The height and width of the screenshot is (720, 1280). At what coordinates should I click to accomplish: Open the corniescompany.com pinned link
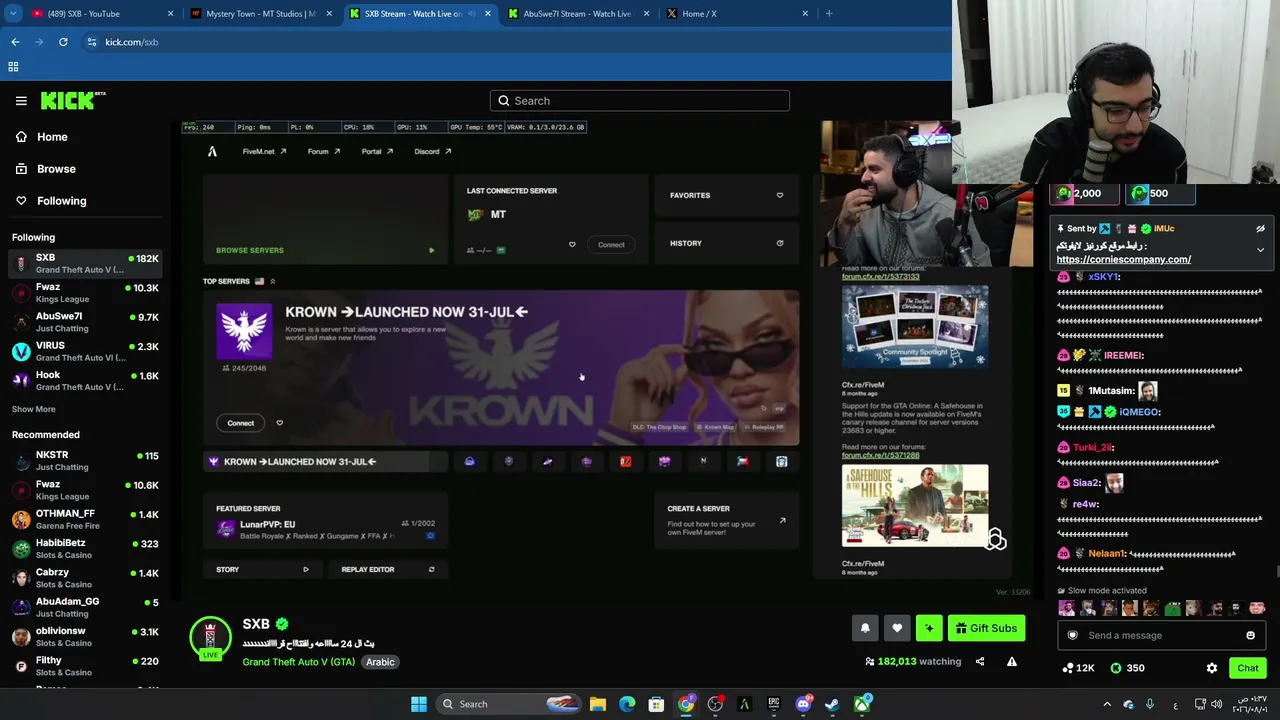[1123, 259]
